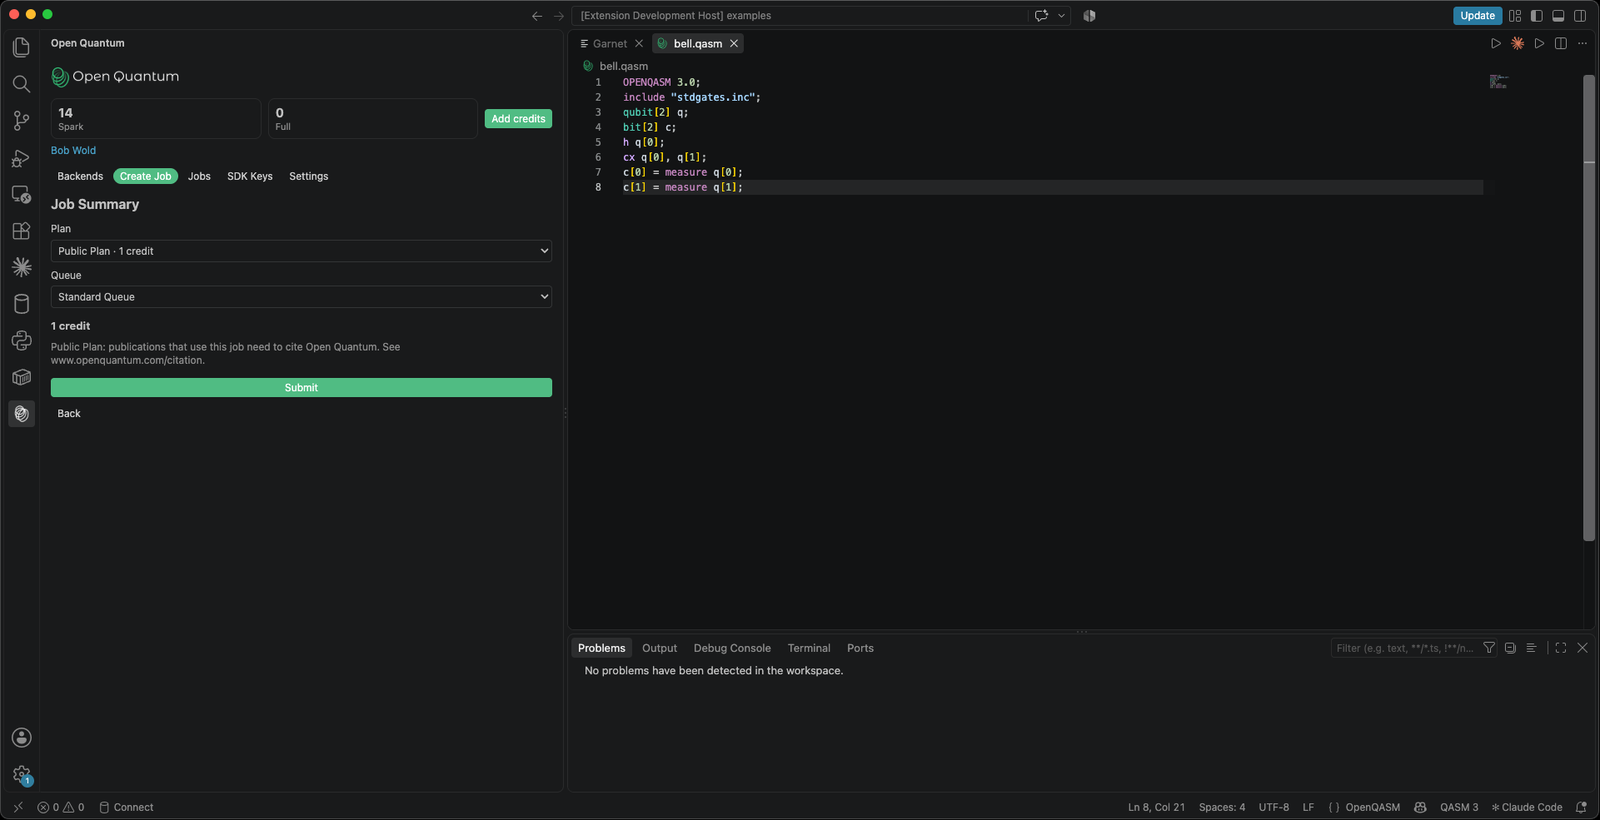Open the Source Control view
Viewport: 1600px width, 820px height.
tap(21, 121)
